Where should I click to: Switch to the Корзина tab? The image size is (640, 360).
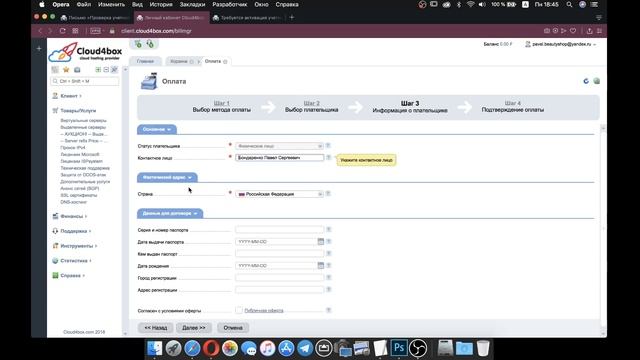click(x=179, y=61)
